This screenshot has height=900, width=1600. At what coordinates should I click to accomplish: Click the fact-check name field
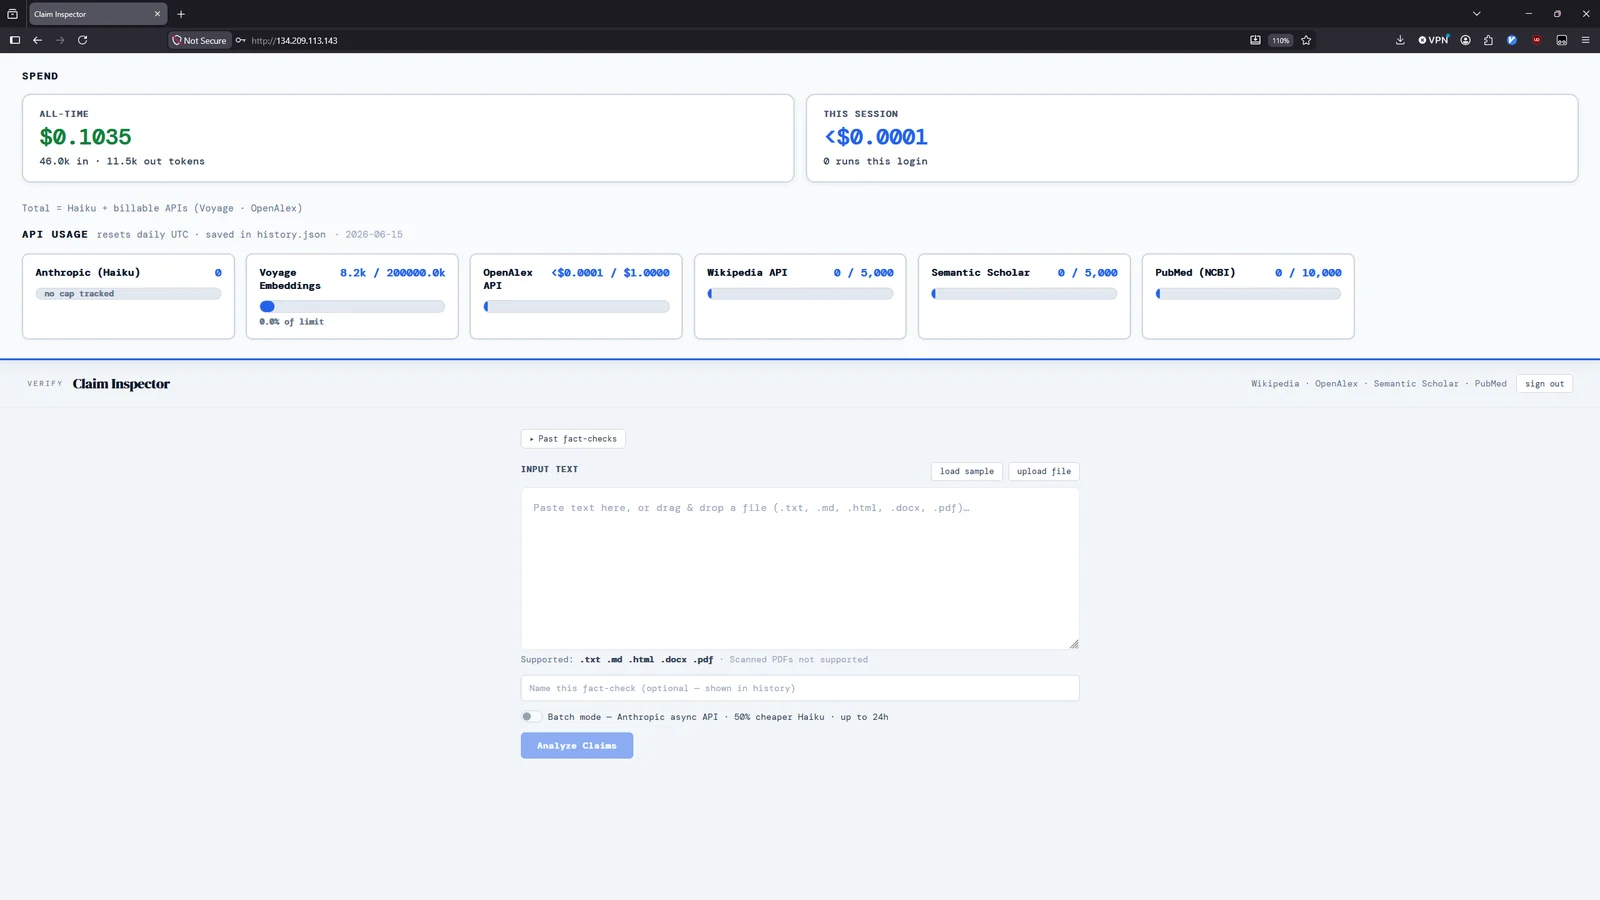[800, 688]
